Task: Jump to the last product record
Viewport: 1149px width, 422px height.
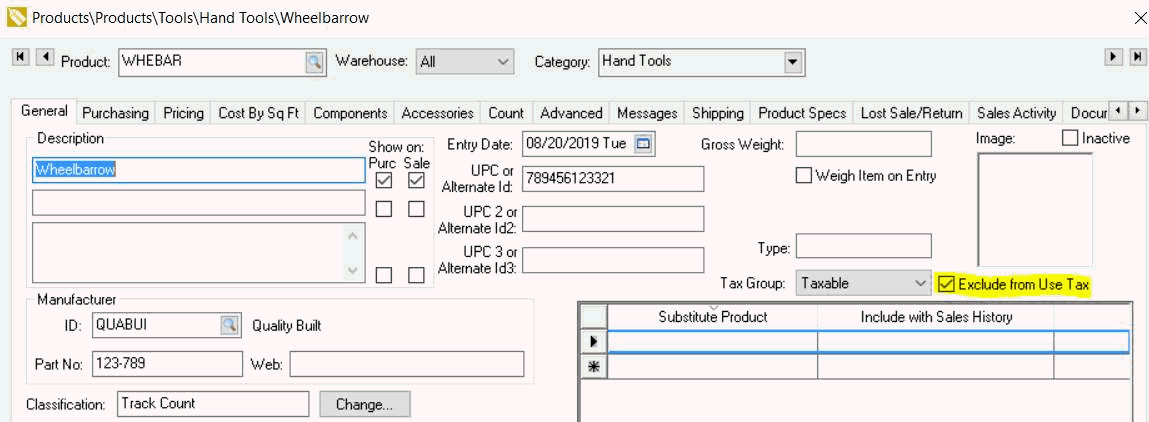Action: 1136,58
